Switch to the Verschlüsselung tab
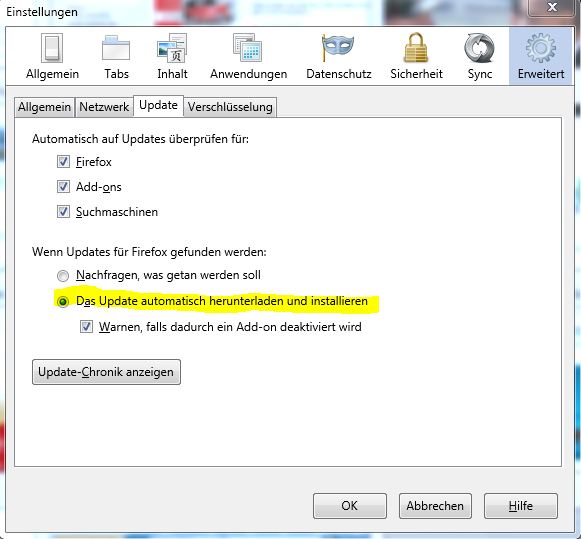Image resolution: width=581 pixels, height=539 pixels. coord(230,107)
